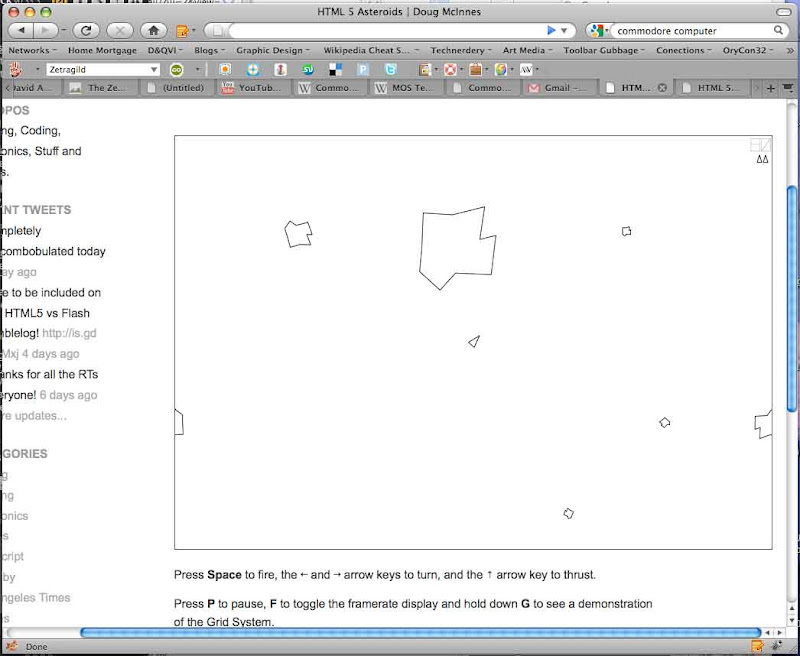Click the Angeles Times category link
Image resolution: width=800 pixels, height=656 pixels.
[35, 597]
